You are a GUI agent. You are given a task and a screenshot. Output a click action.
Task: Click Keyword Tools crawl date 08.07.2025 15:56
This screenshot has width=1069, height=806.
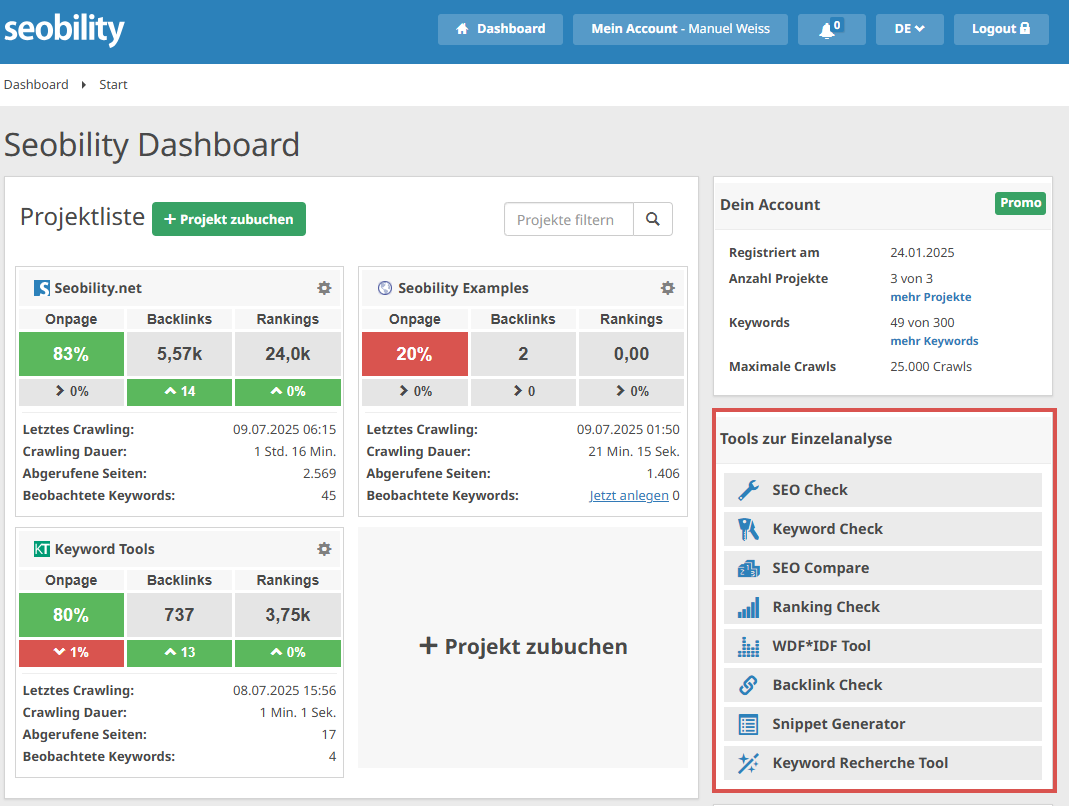pos(284,691)
